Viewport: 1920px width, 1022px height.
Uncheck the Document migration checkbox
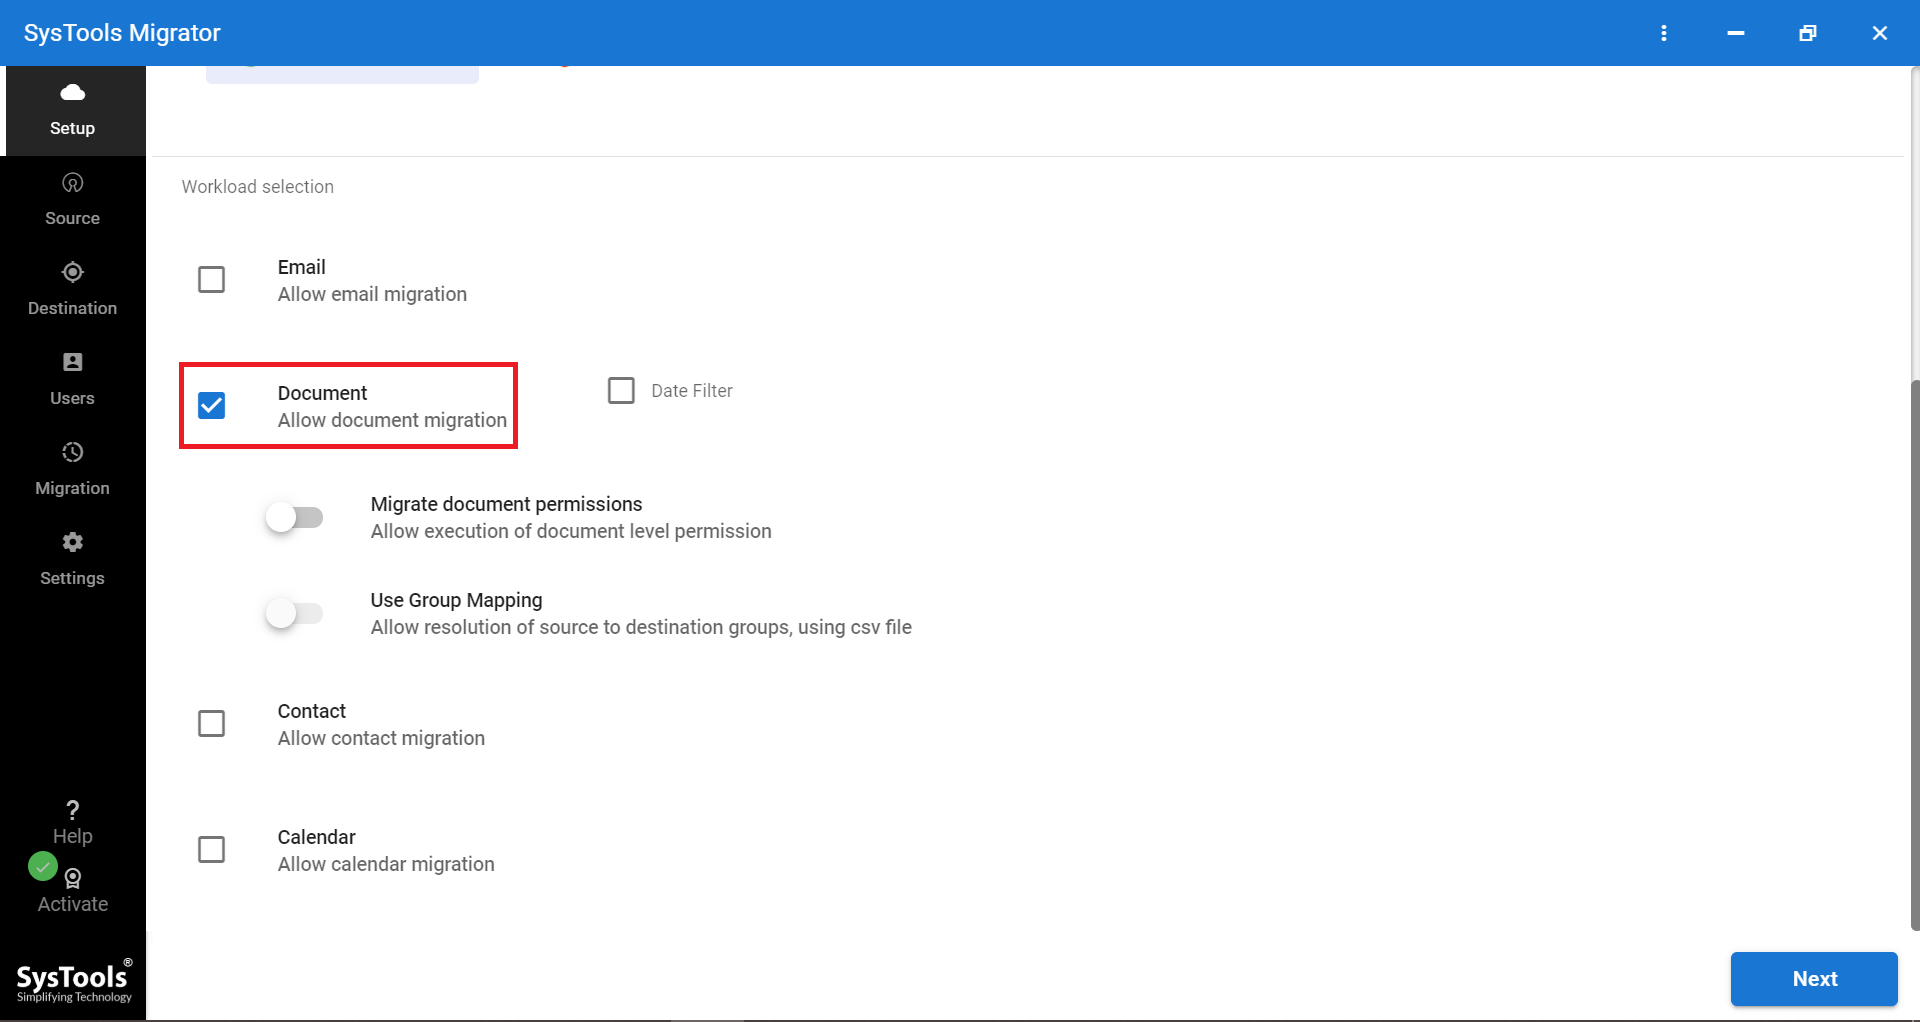point(211,406)
